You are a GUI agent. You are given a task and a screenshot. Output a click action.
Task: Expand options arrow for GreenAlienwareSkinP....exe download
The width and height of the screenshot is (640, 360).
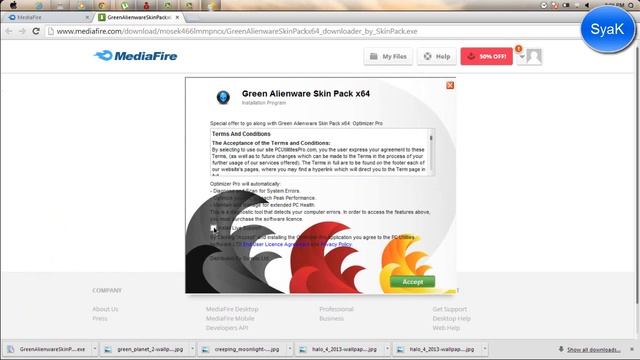click(95, 349)
